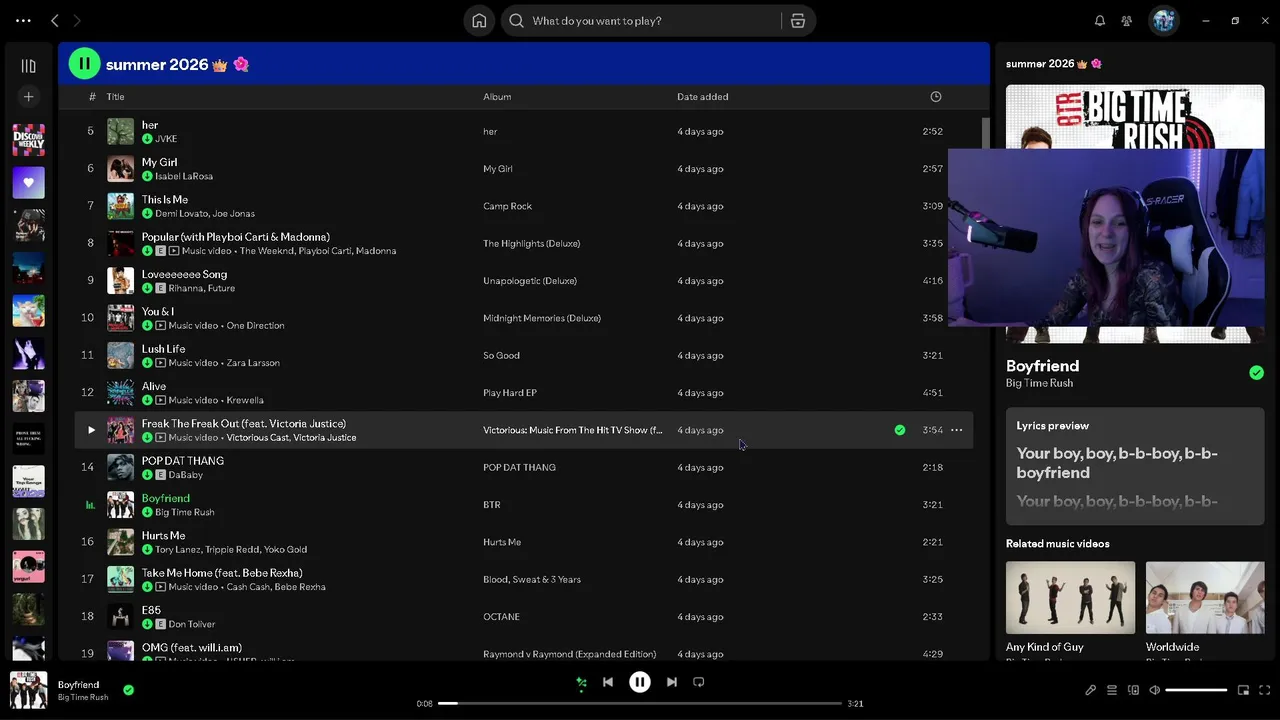Toggle smart shuffle
The height and width of the screenshot is (720, 1280).
tap(581, 683)
